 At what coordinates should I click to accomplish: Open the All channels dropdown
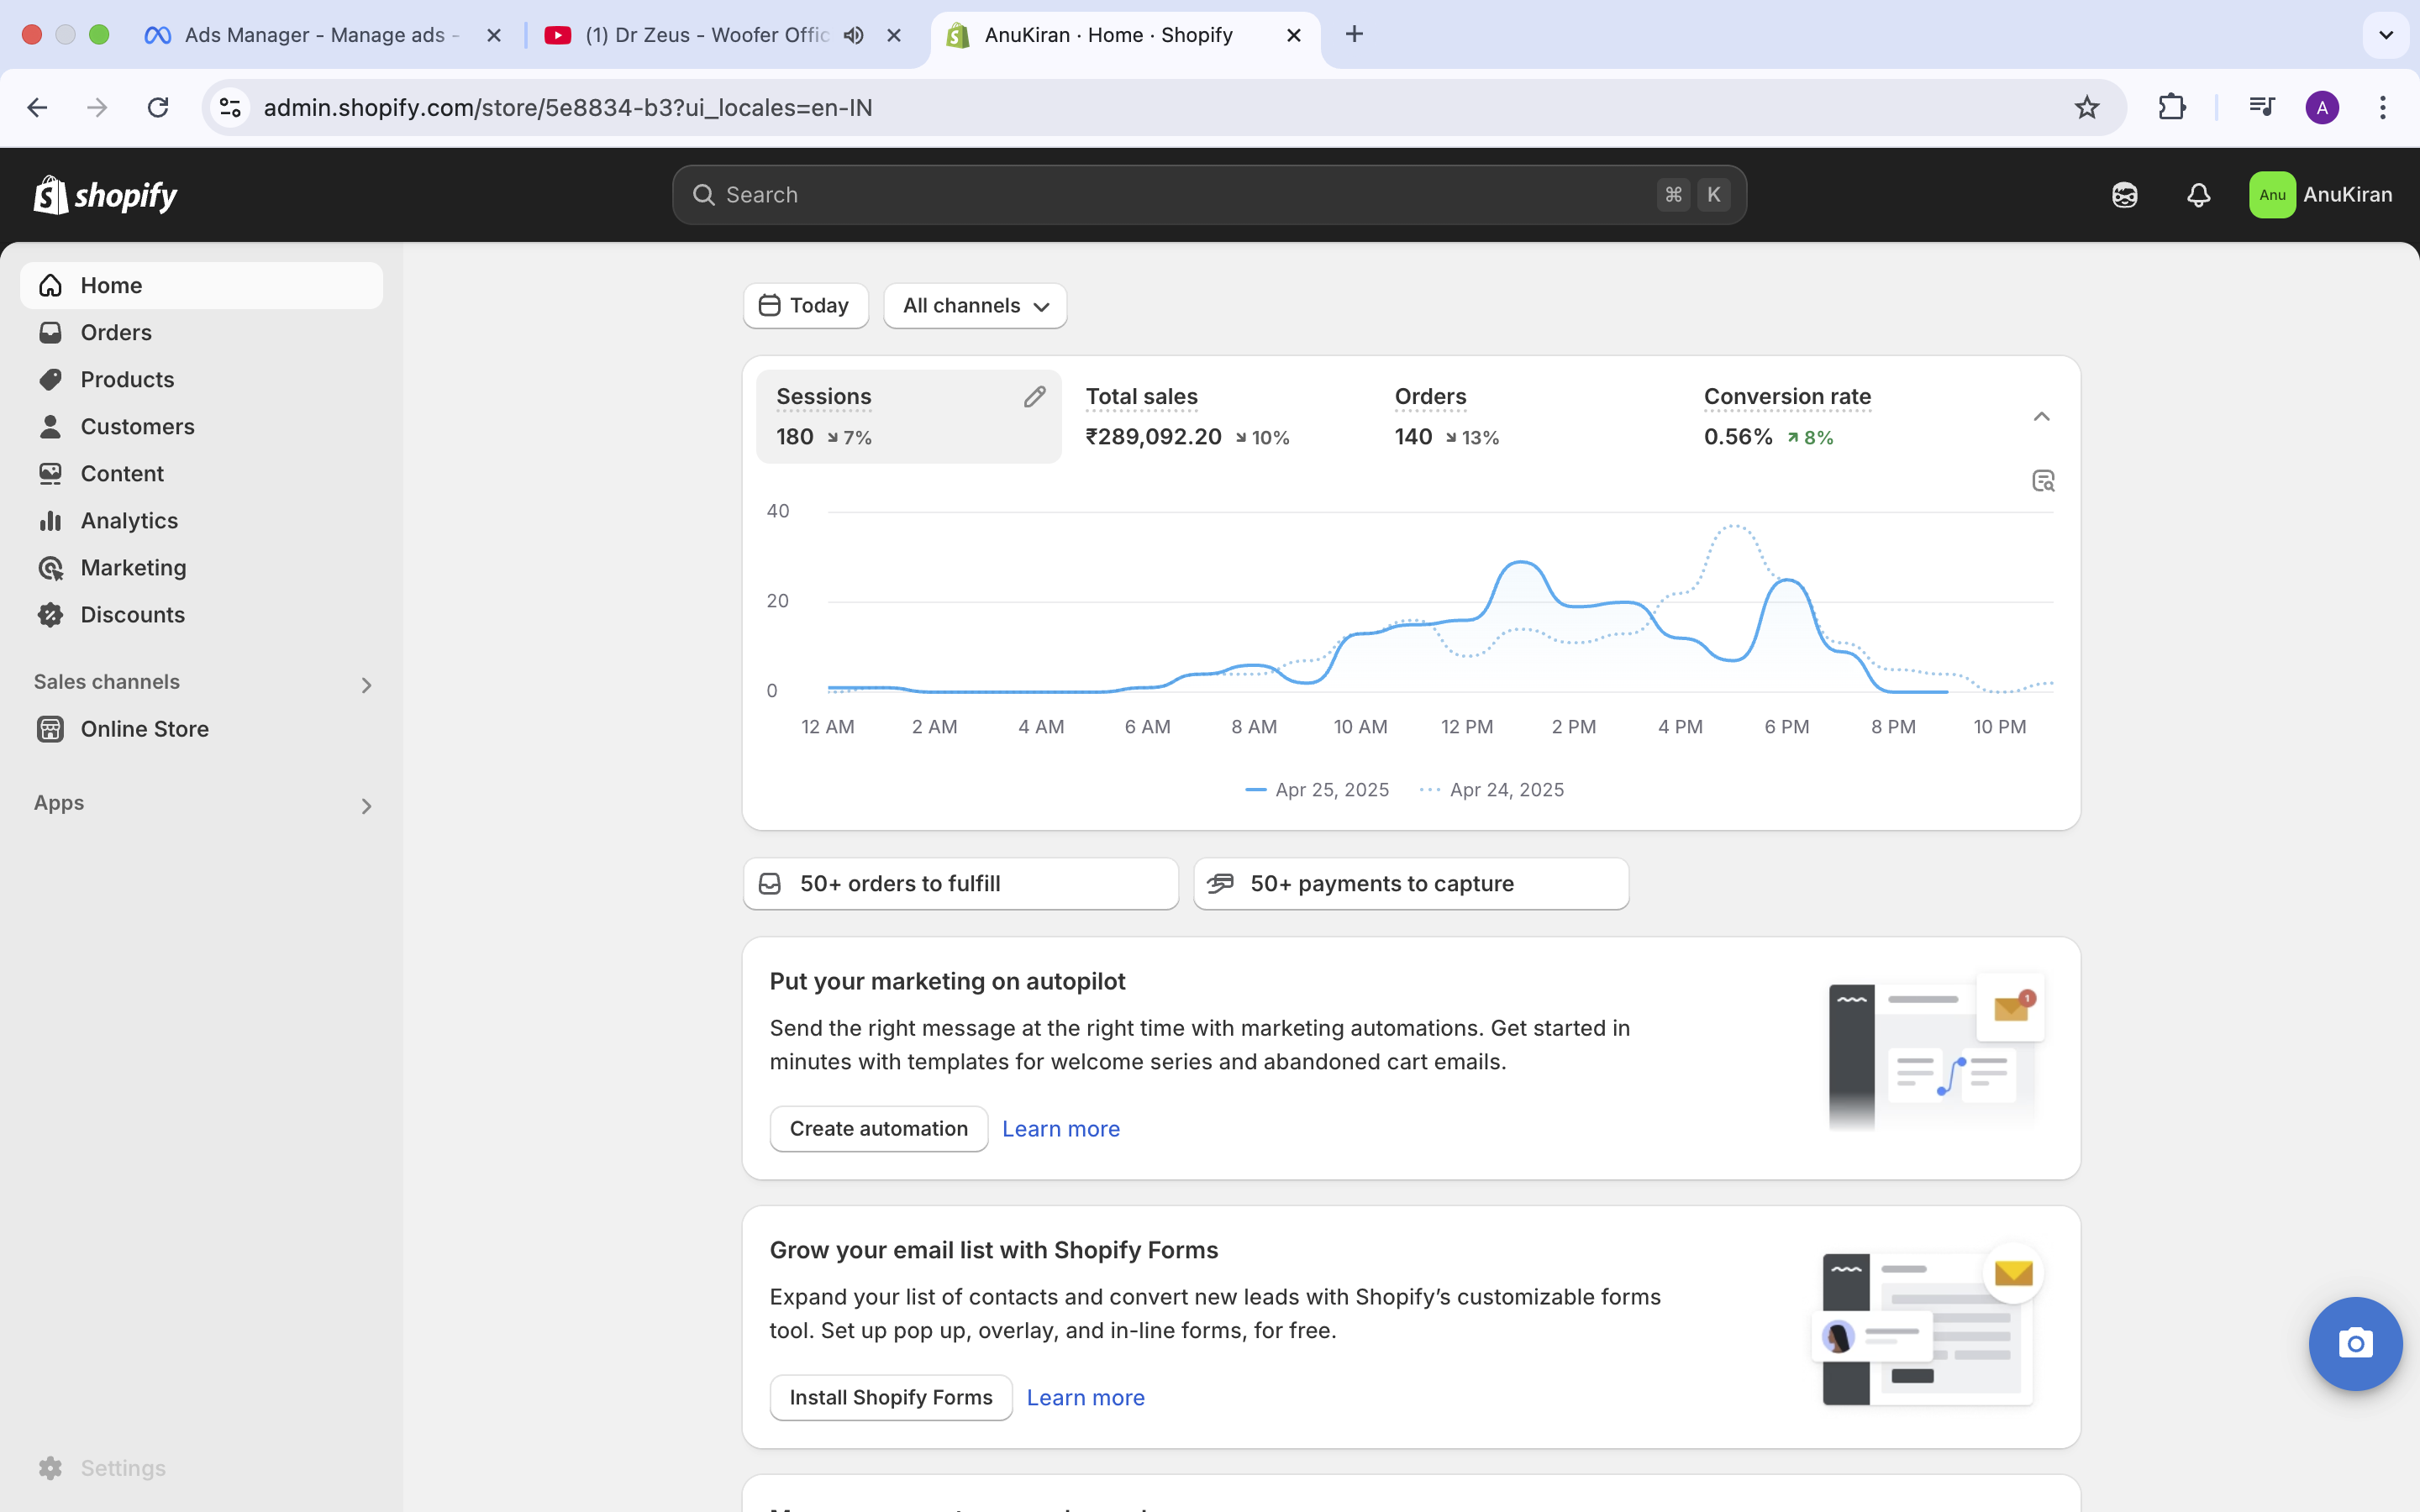(974, 306)
